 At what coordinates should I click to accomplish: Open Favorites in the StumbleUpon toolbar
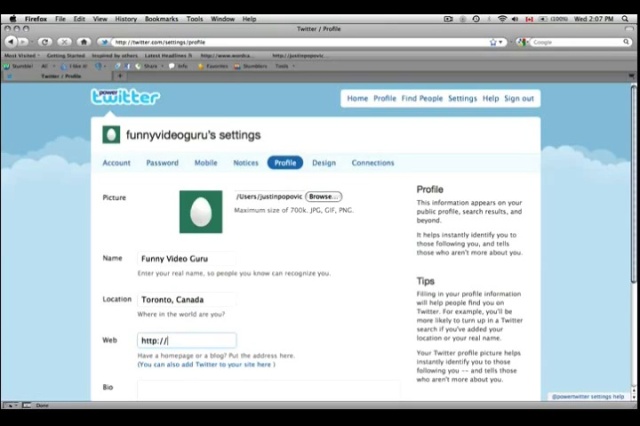tap(213, 66)
